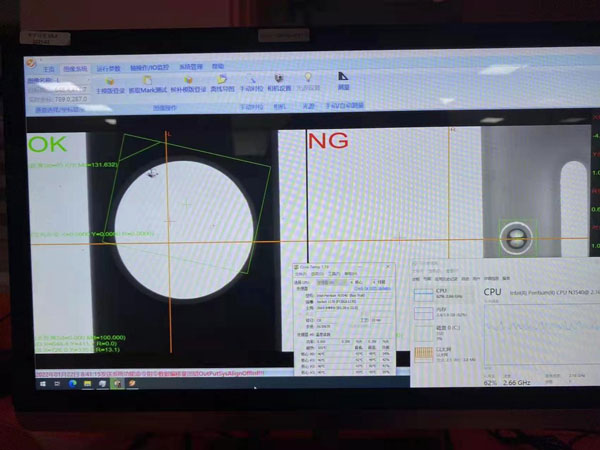The image size is (600, 450).
Task: Go to the 系统管理 tab
Action: pos(189,68)
